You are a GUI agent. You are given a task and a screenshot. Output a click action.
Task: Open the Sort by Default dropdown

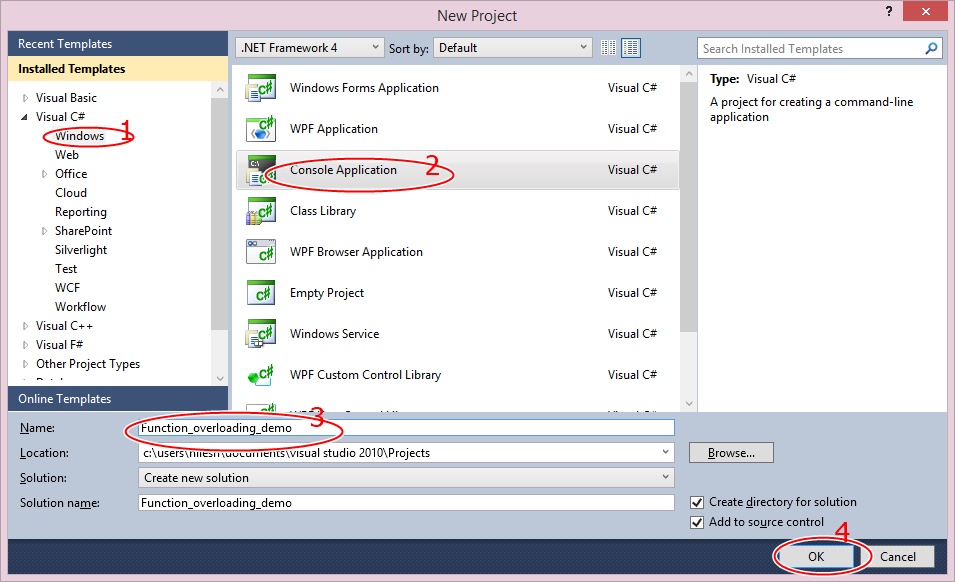tap(513, 47)
